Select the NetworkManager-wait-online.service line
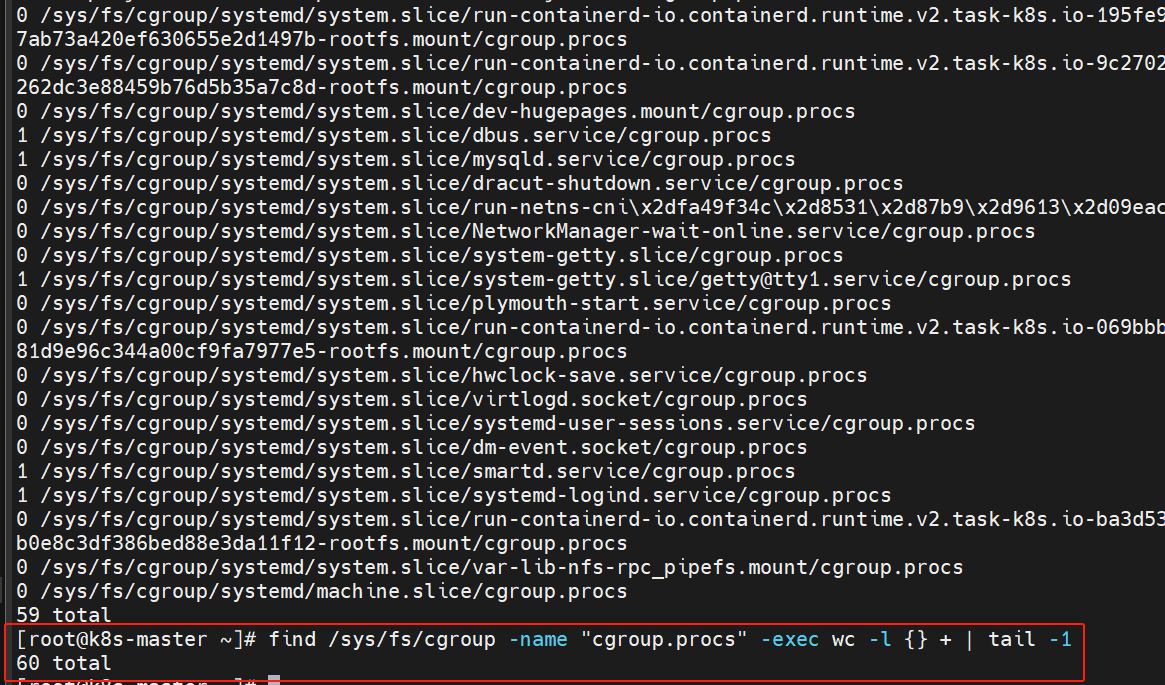Screen dimensions: 1165x685 [x=525, y=231]
